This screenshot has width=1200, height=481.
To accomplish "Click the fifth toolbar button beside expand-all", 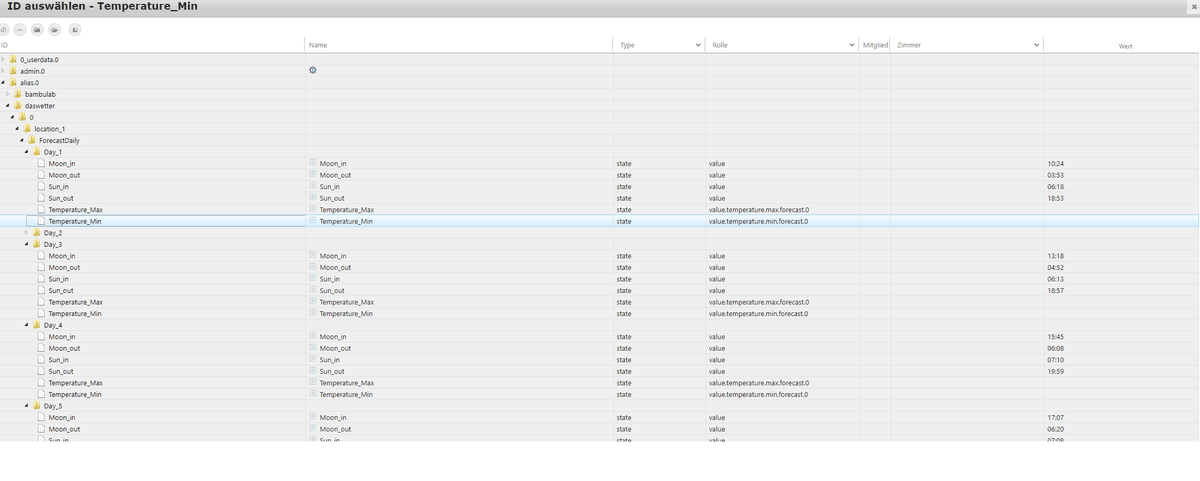I will (75, 29).
